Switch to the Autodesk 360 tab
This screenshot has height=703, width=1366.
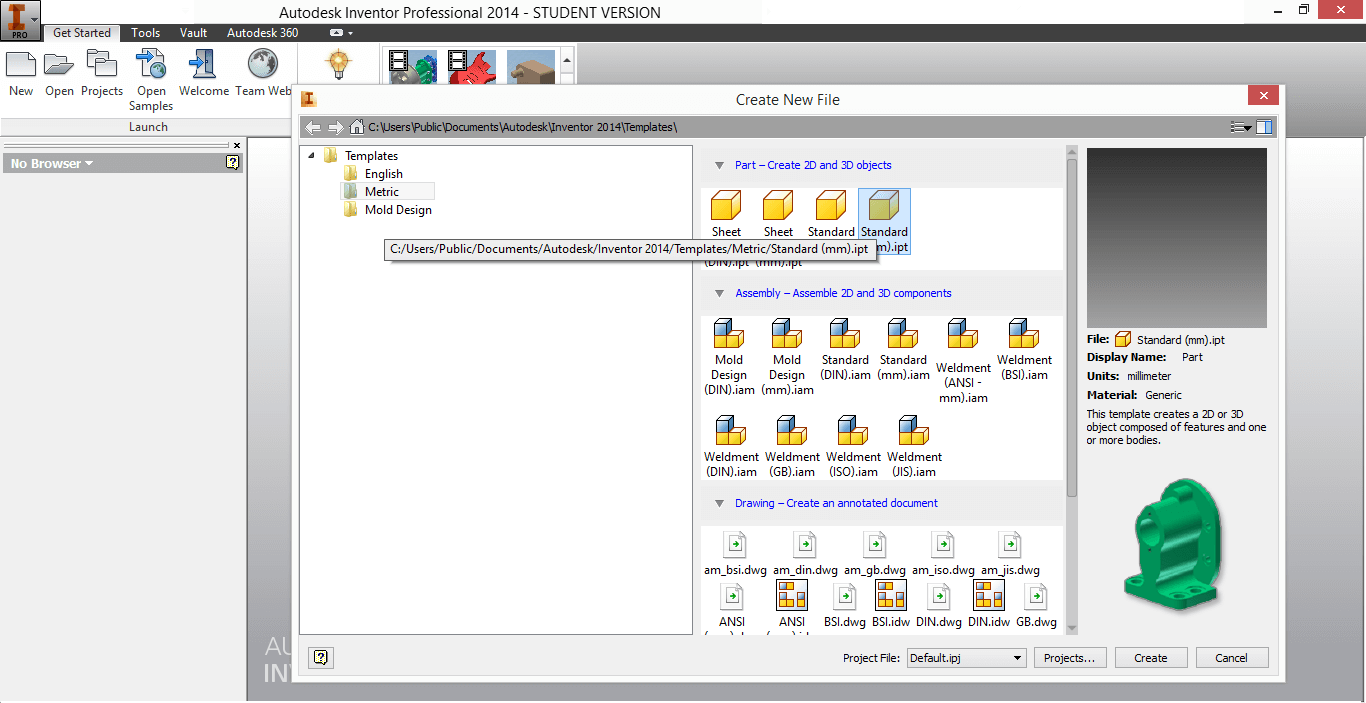pyautogui.click(x=262, y=33)
